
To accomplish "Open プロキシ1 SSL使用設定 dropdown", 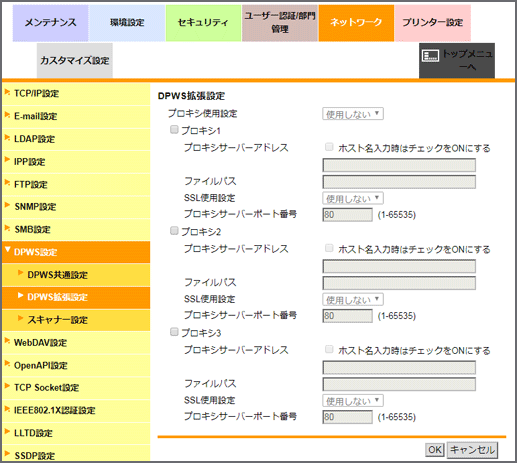I will (353, 198).
